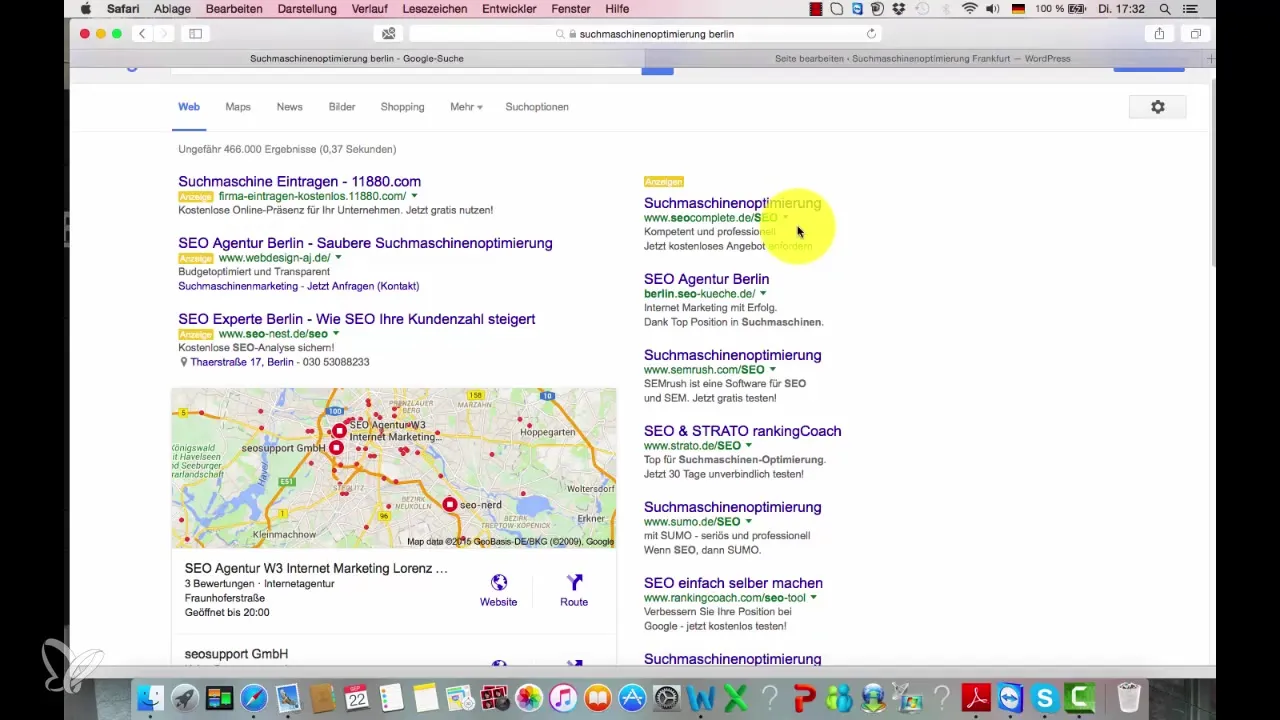The height and width of the screenshot is (720, 1280).
Task: Switch to the WordPress Seite bearbeiten tab
Action: pyautogui.click(x=922, y=59)
